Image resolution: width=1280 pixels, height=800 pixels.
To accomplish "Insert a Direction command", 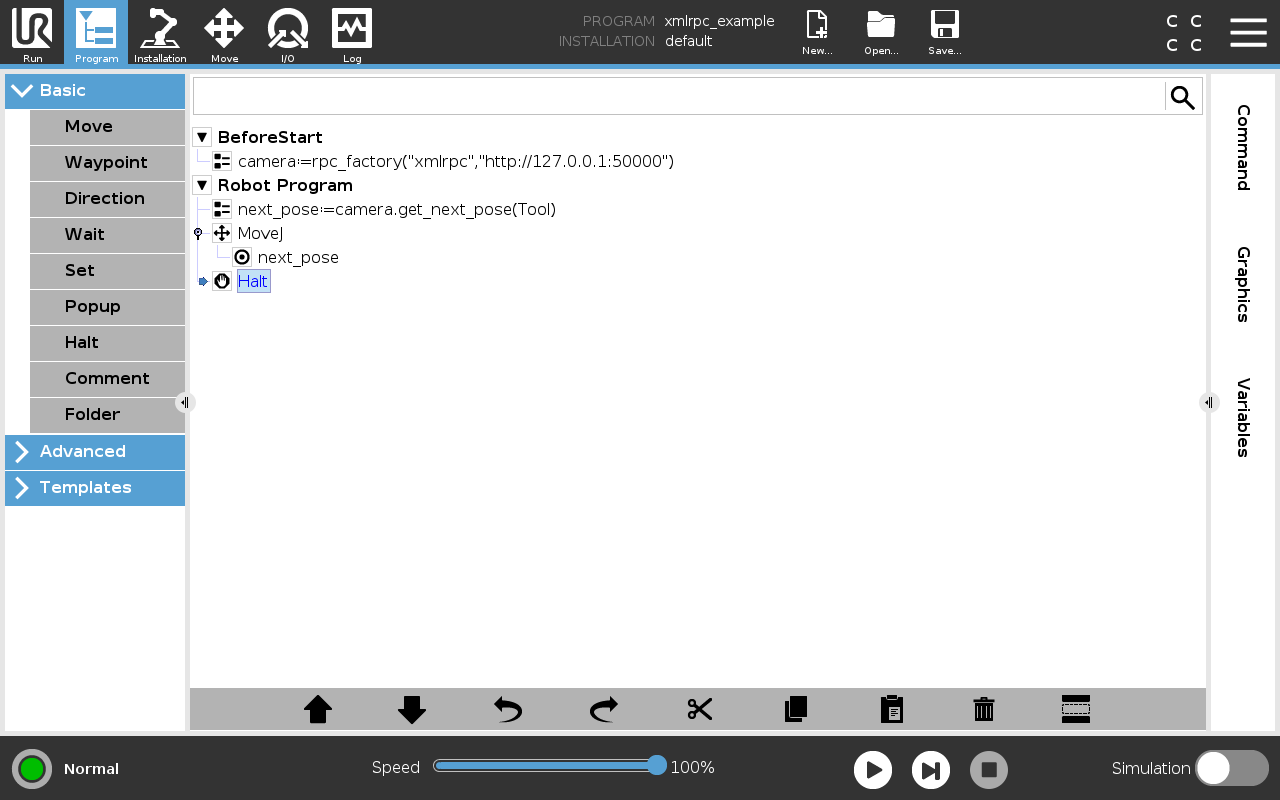I will click(x=107, y=199).
